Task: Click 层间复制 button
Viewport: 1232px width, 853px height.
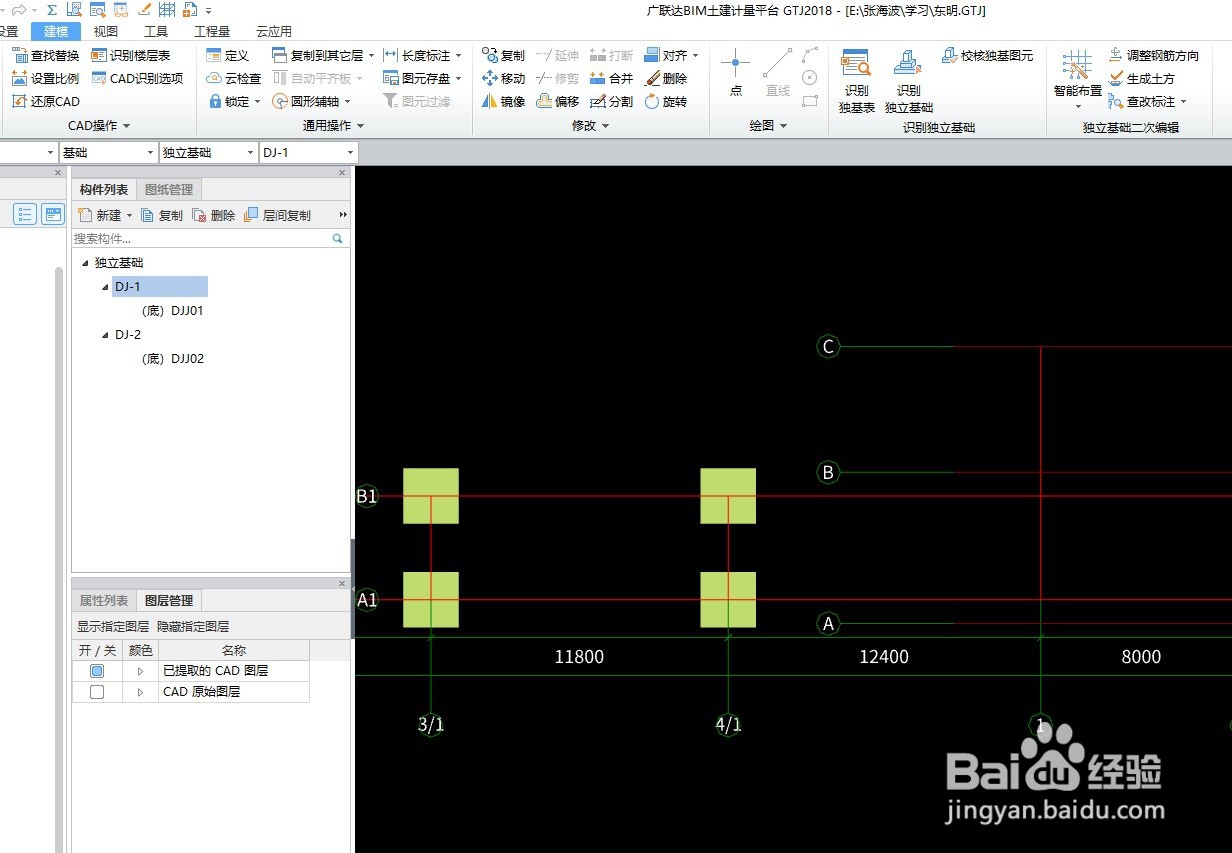Action: (x=278, y=215)
